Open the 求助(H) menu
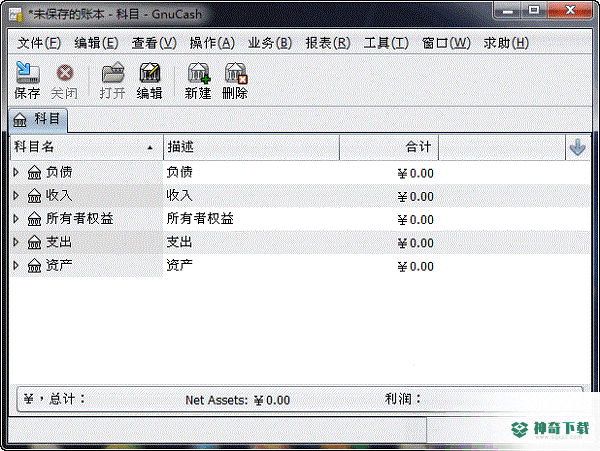 tap(506, 43)
